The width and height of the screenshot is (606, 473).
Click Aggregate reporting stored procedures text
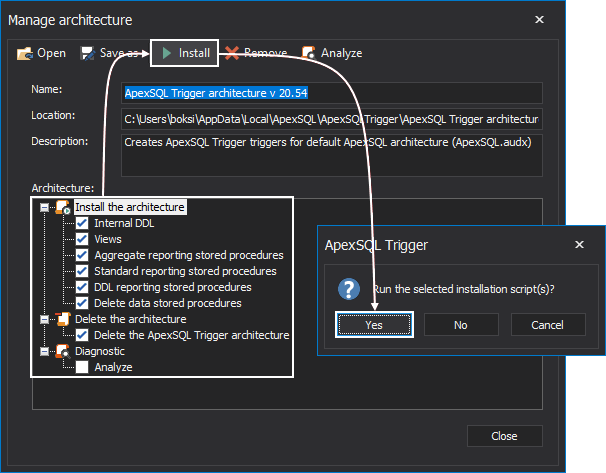point(189,255)
